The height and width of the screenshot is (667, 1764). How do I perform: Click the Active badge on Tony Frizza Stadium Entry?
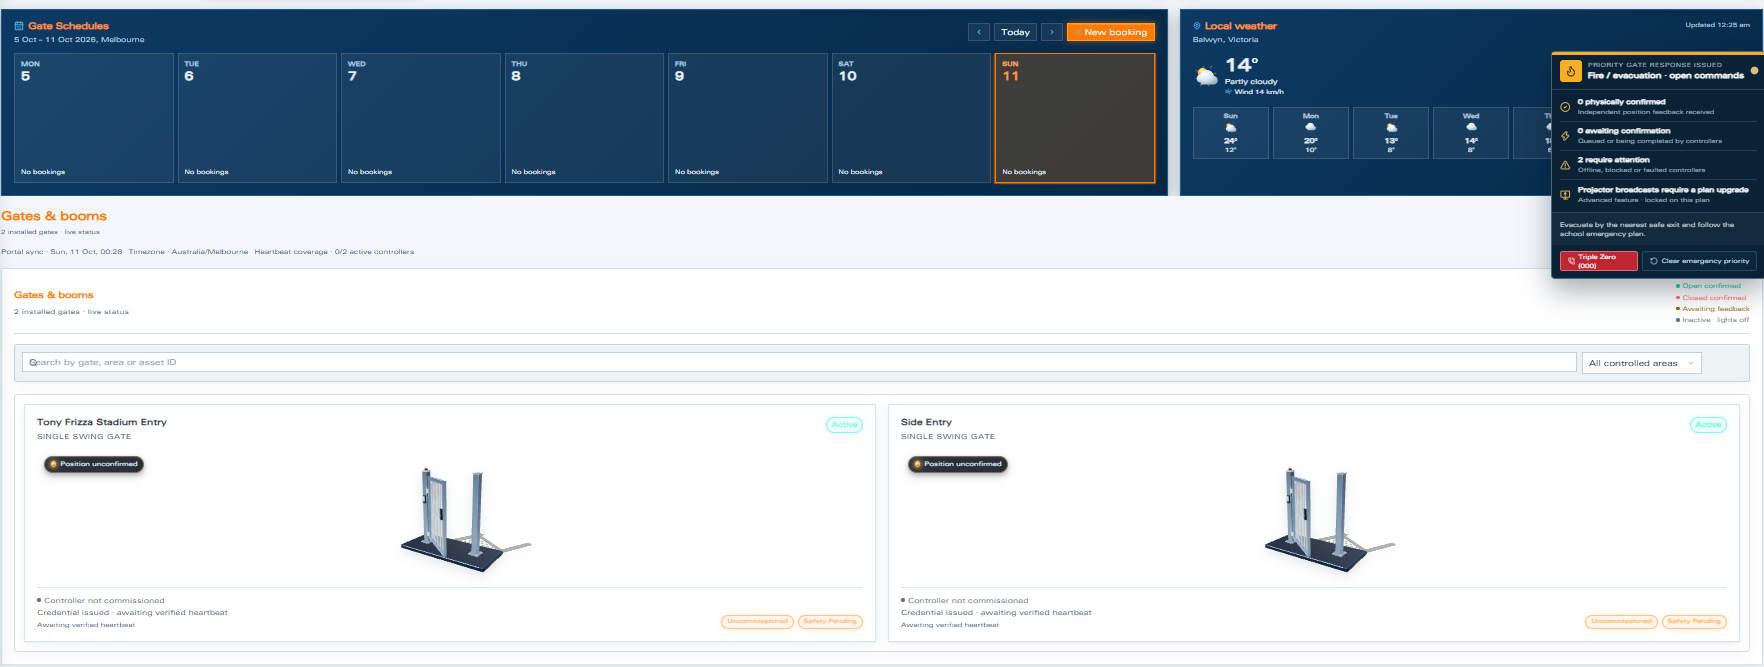point(844,425)
